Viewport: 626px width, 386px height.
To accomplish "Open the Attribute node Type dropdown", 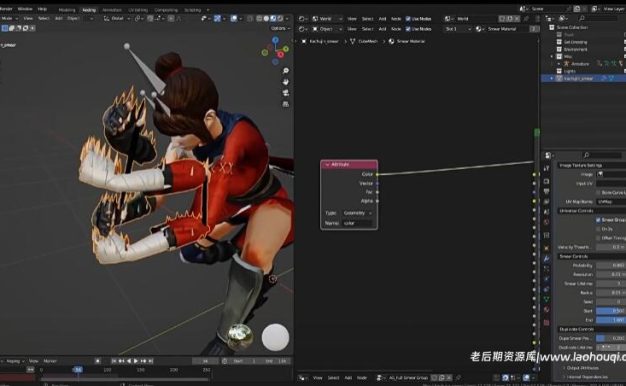I will tap(358, 213).
